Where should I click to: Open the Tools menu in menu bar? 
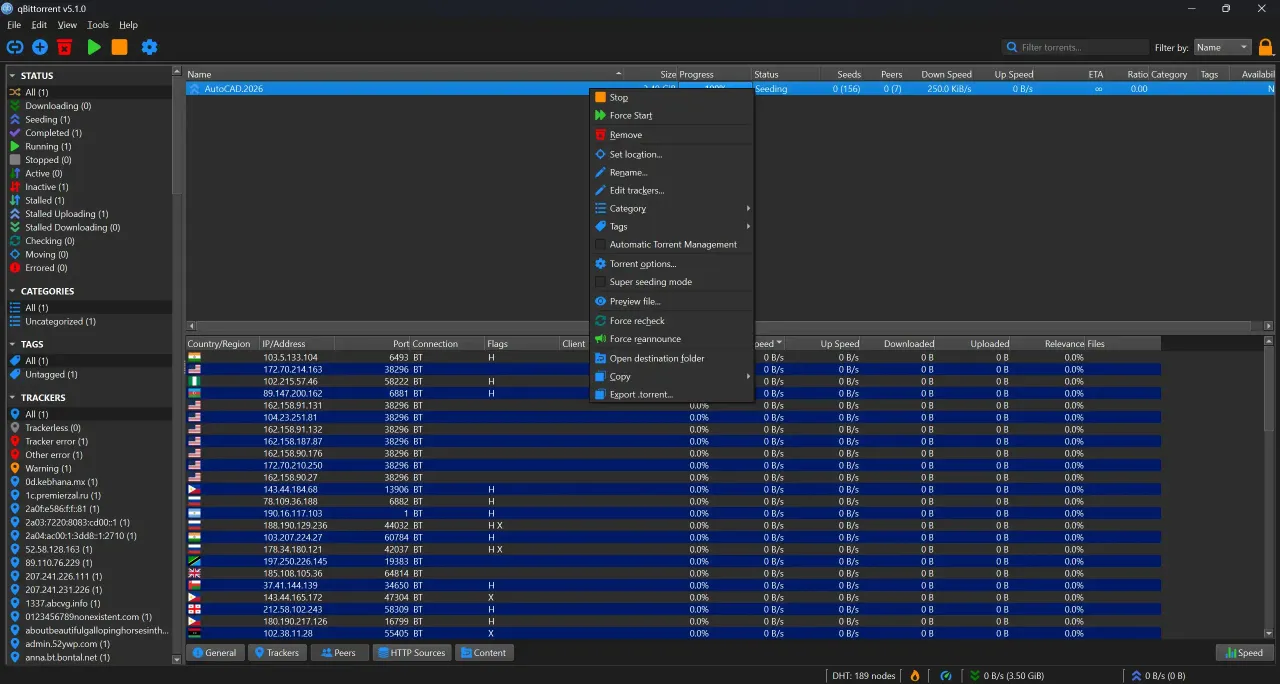pyautogui.click(x=98, y=25)
